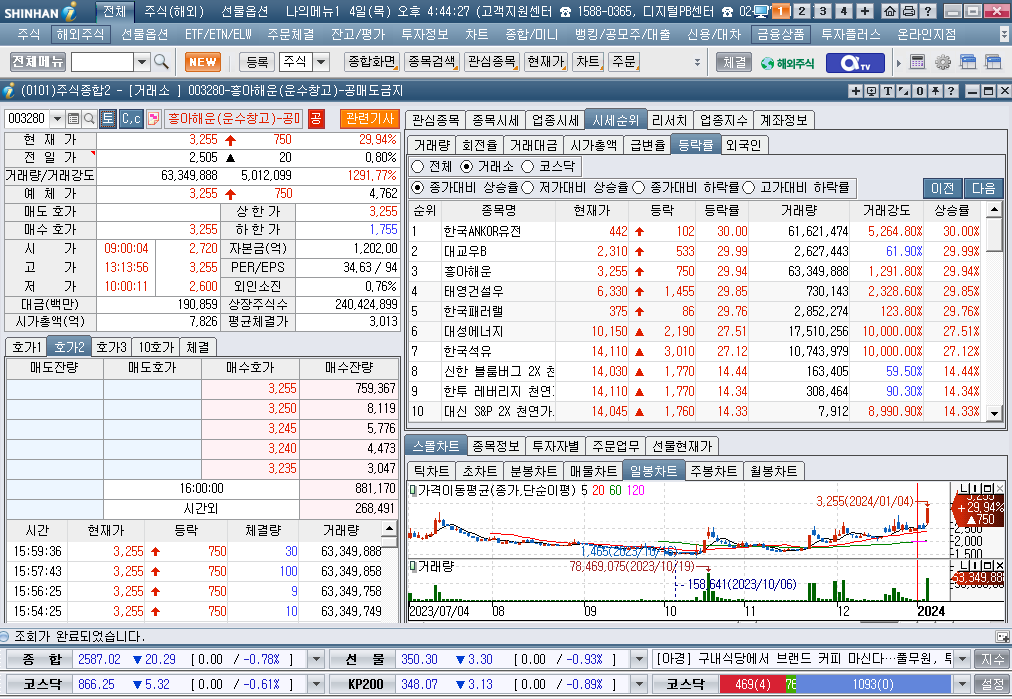
Task: Switch to the 투자자별 tab
Action: point(556,446)
